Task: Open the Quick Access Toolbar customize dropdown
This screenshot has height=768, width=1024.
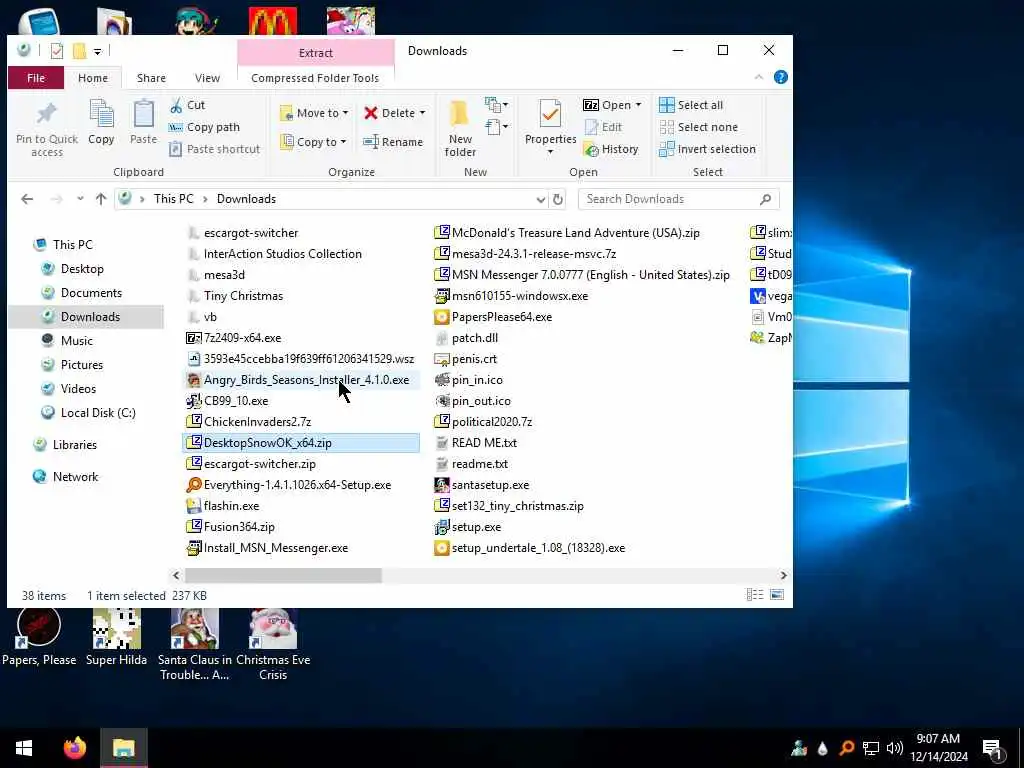Action: pos(97,52)
